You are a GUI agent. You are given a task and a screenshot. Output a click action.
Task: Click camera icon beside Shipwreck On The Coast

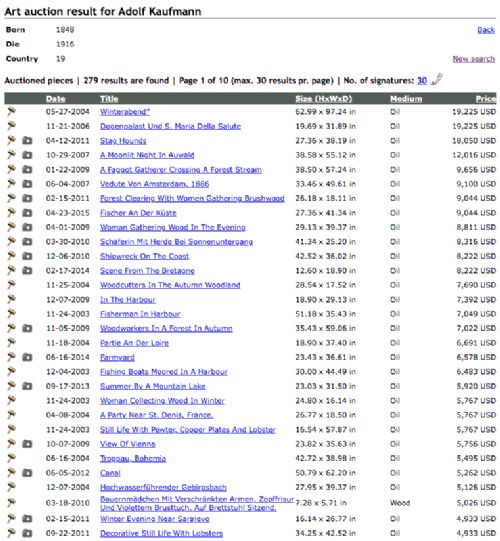point(27,256)
